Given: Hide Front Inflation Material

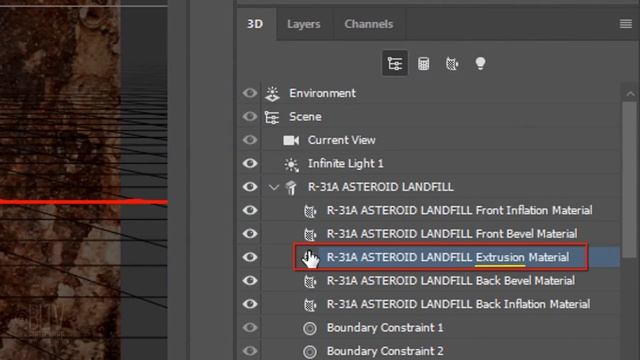Looking at the screenshot, I should pos(250,210).
